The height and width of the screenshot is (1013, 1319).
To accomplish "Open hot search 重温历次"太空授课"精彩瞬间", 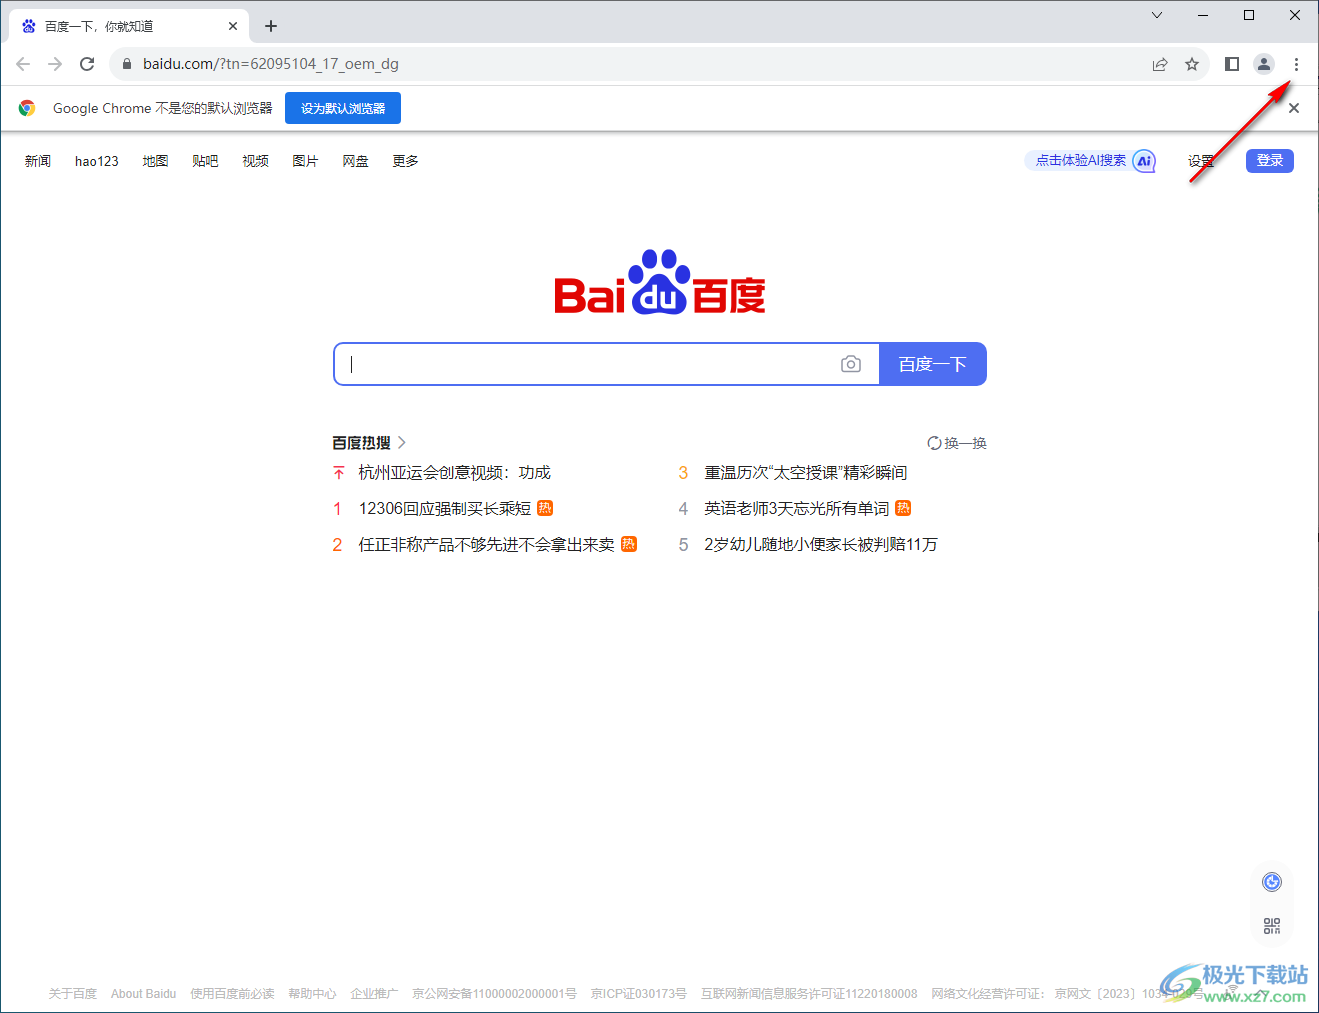I will coord(806,473).
